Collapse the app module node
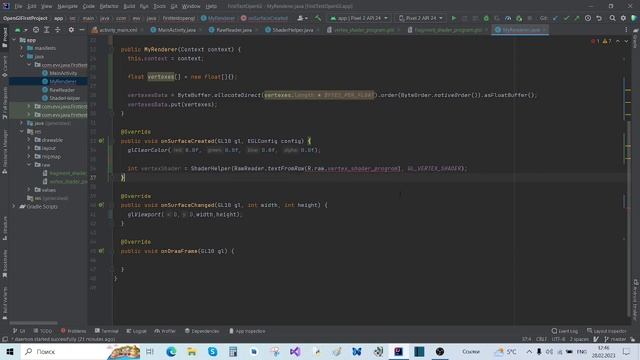The image size is (640, 360). click(15, 40)
